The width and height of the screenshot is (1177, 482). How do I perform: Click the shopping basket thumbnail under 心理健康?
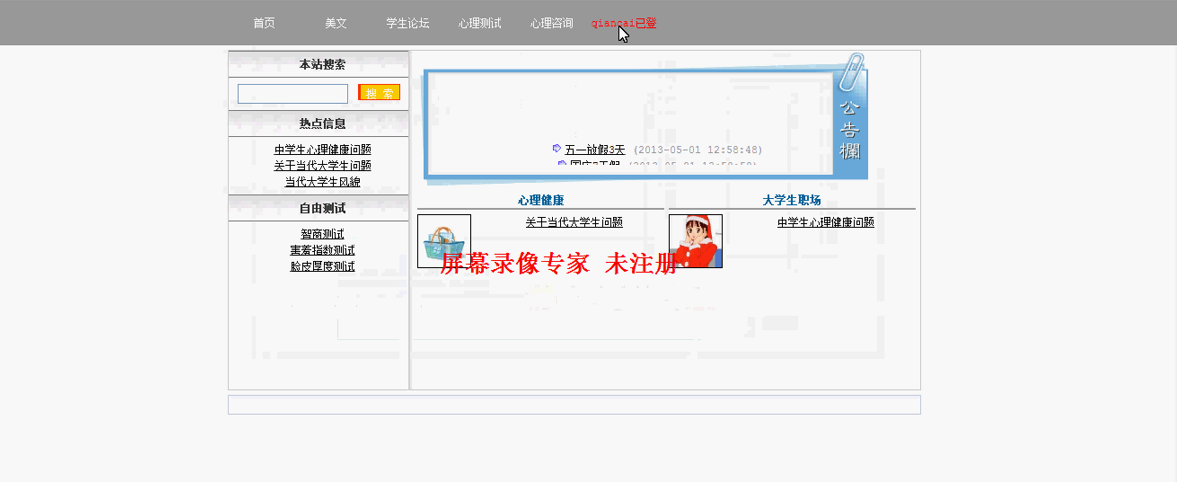click(x=444, y=241)
